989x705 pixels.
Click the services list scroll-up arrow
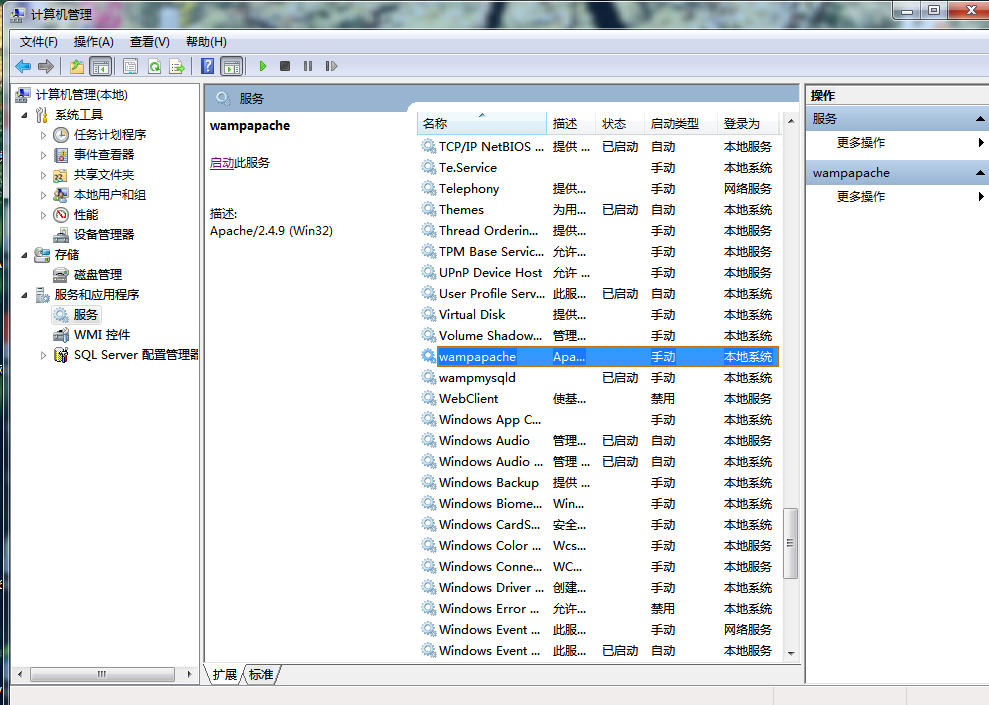(x=791, y=121)
